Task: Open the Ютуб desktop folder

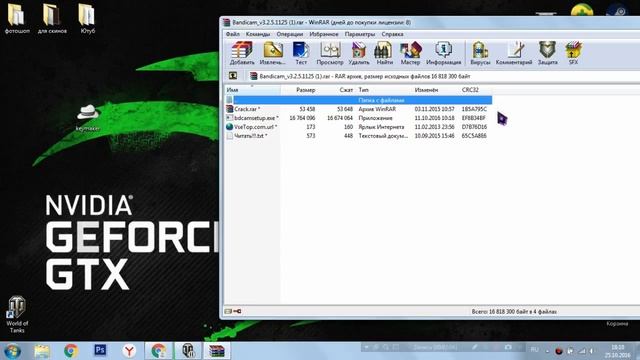Action: tap(87, 18)
